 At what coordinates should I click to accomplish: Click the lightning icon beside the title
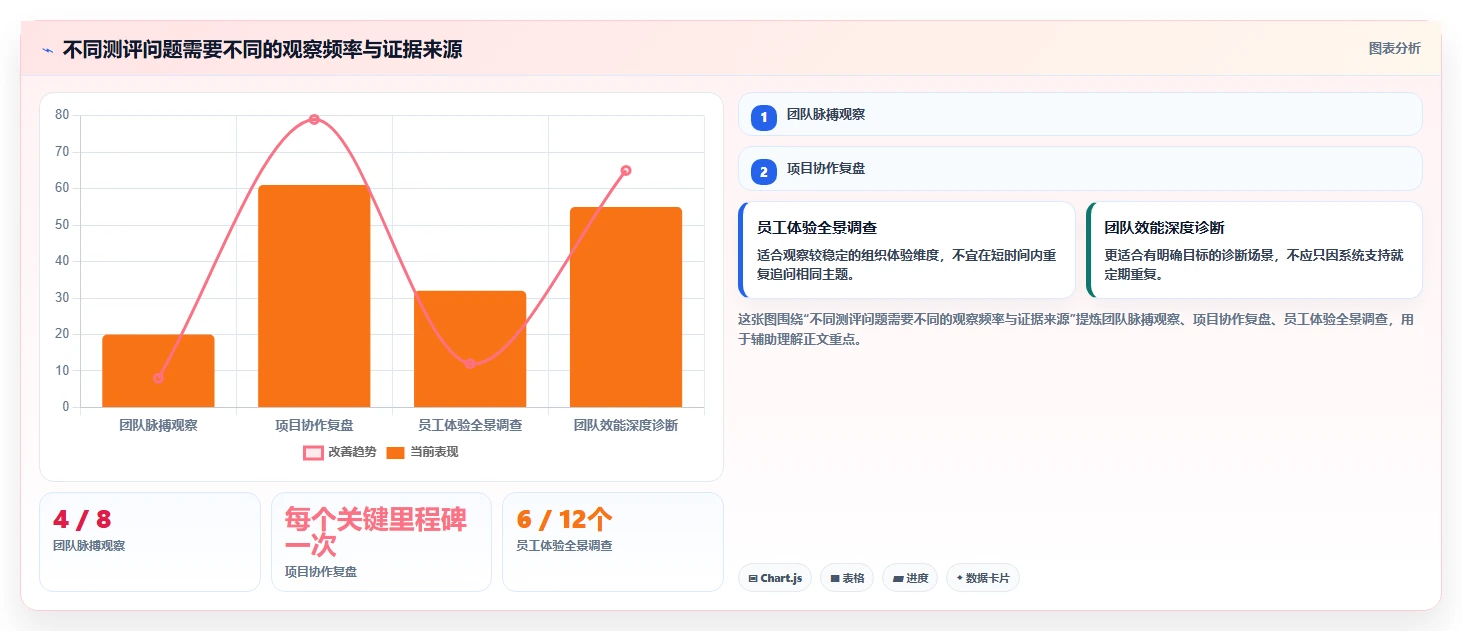pyautogui.click(x=47, y=50)
